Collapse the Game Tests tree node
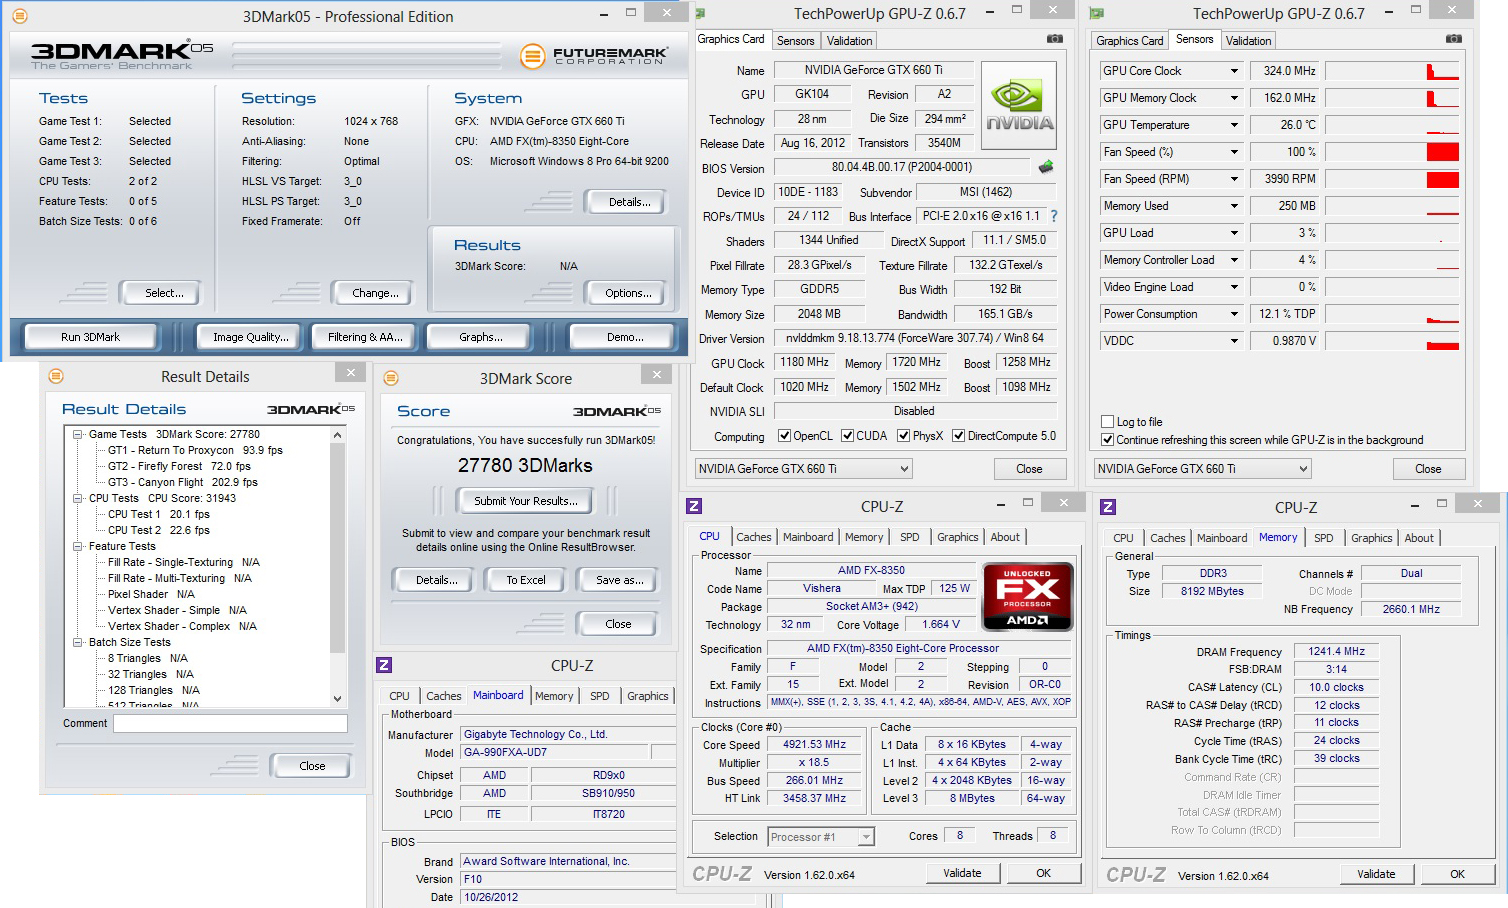This screenshot has width=1508, height=908. coord(78,434)
